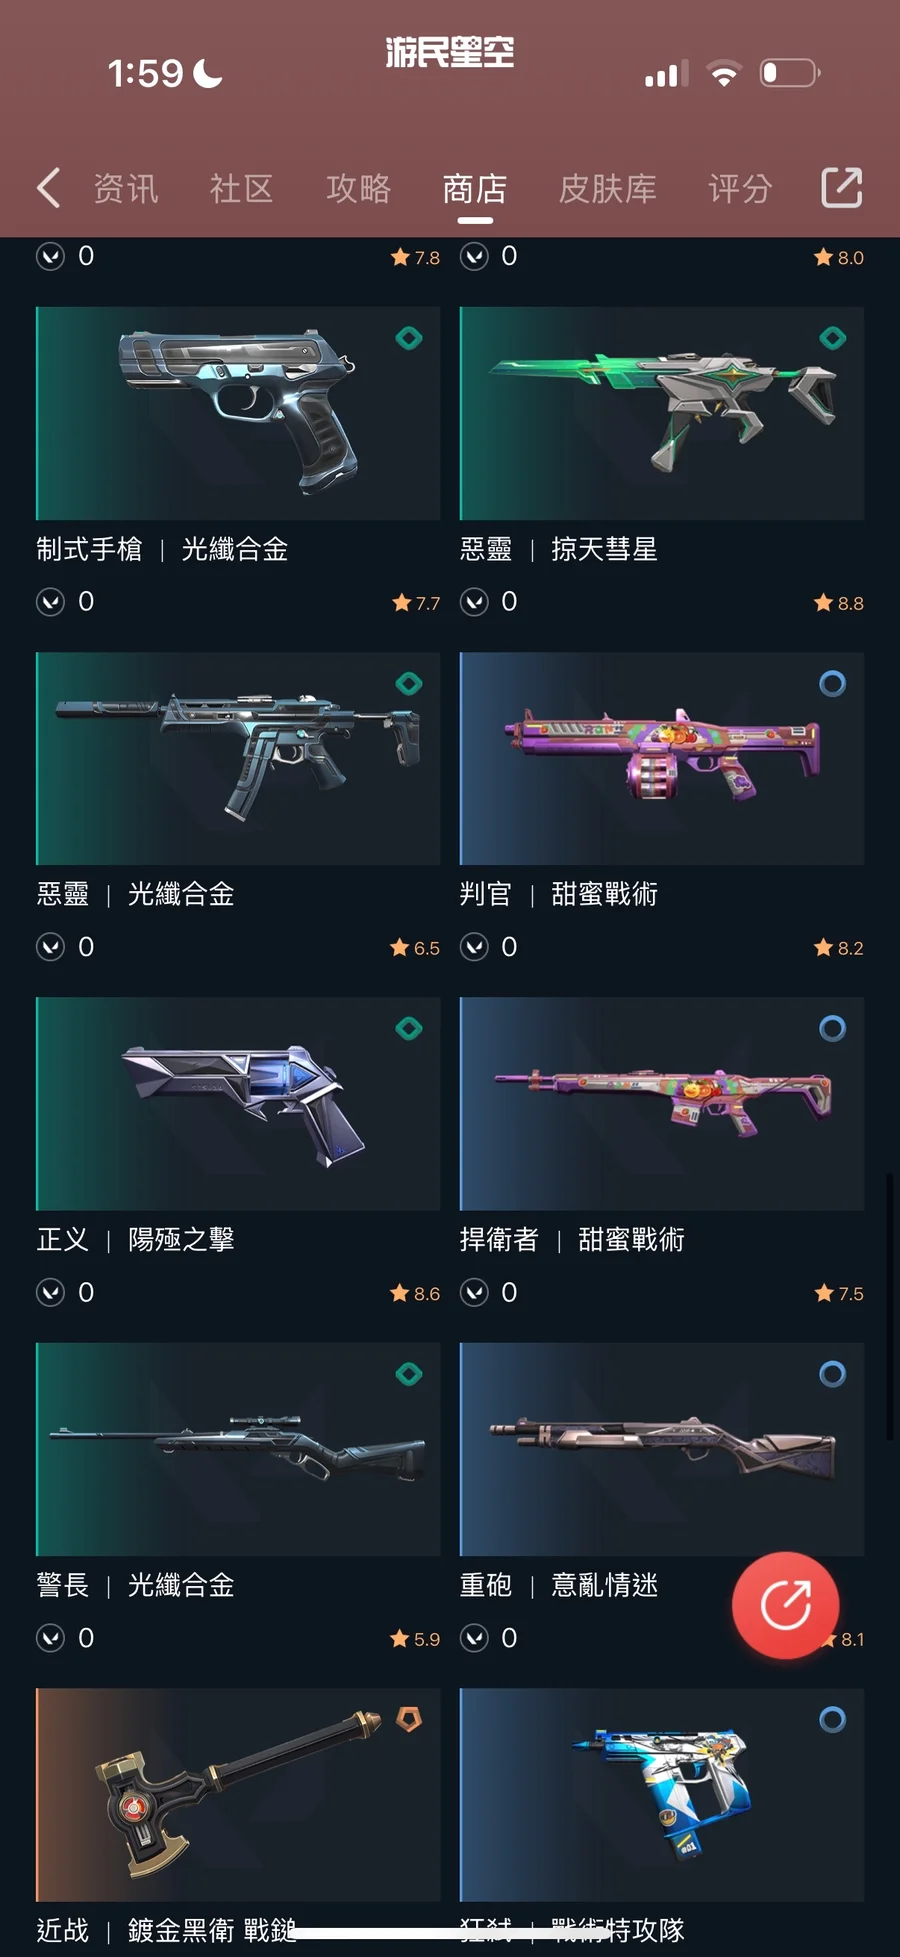Tap the orange tier icon on 鍍金黑衛 戰鎚

409,1719
